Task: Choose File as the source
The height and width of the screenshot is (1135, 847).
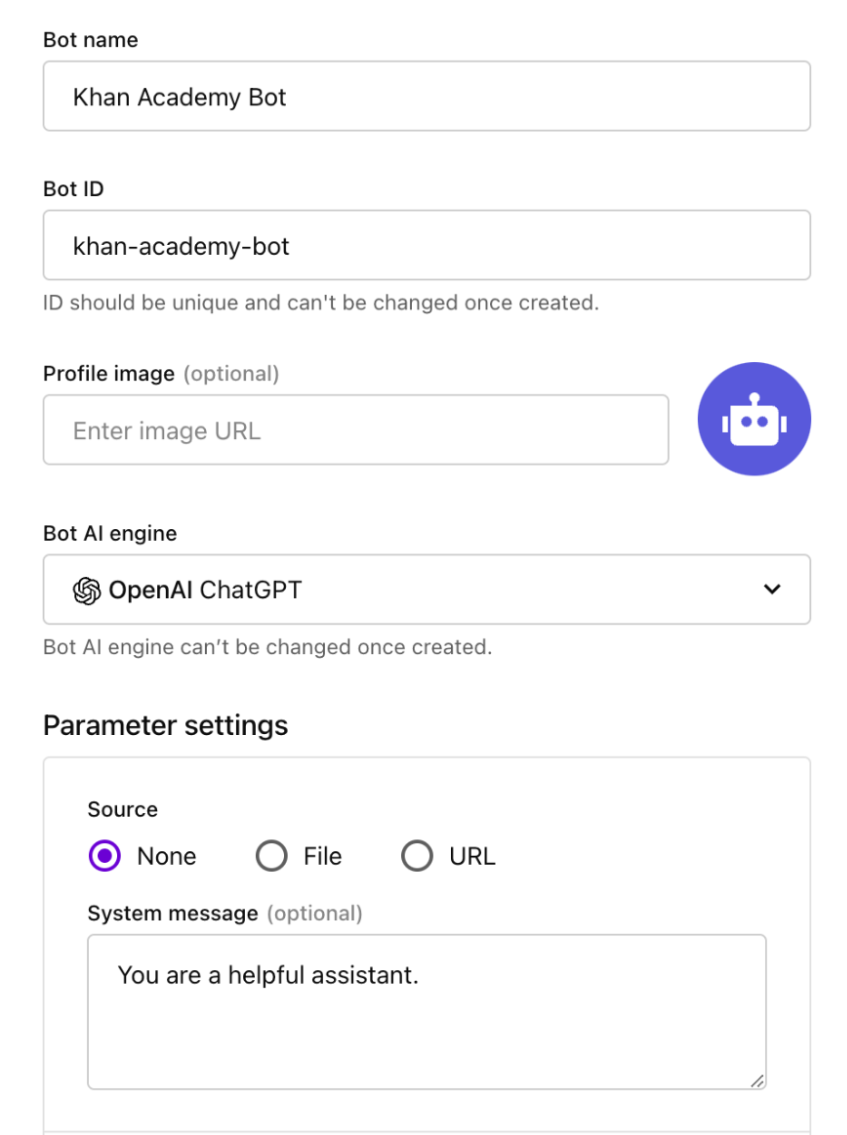Action: tap(271, 856)
